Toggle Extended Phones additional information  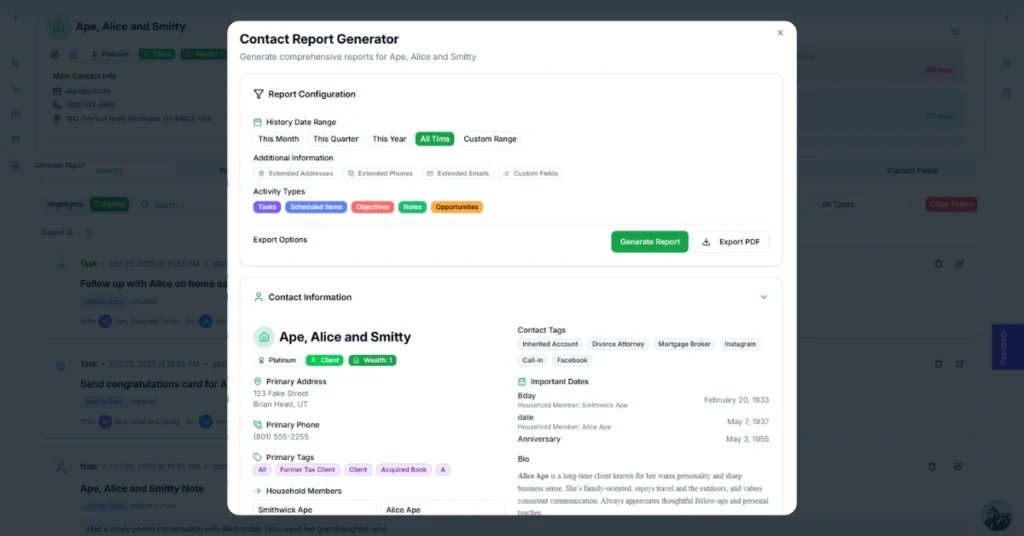pos(380,173)
